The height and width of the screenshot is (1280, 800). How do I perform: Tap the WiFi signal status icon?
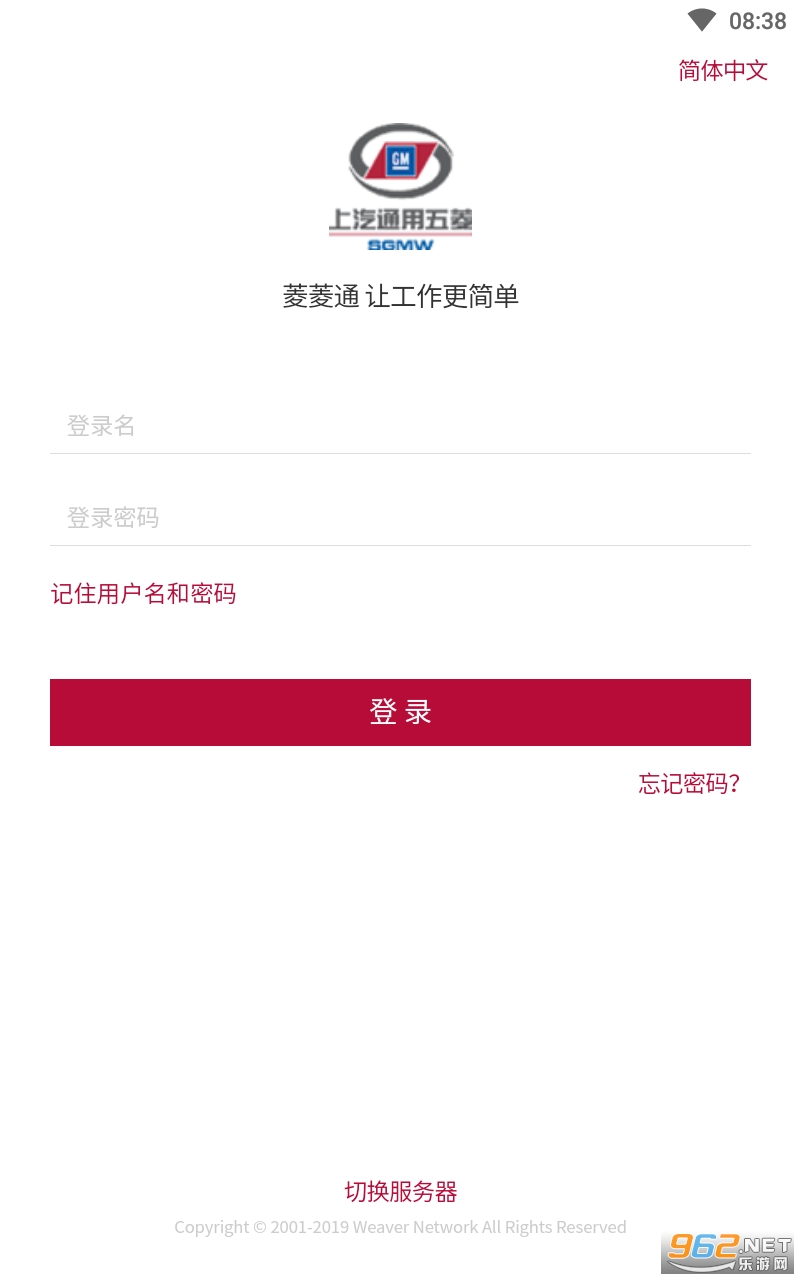coord(701,20)
